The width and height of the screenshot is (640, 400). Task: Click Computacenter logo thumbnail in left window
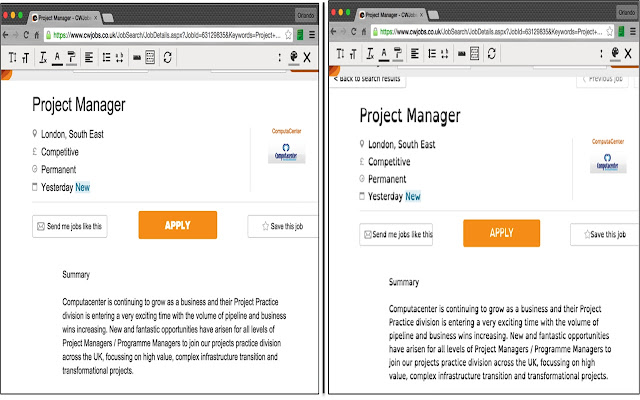[x=287, y=153]
